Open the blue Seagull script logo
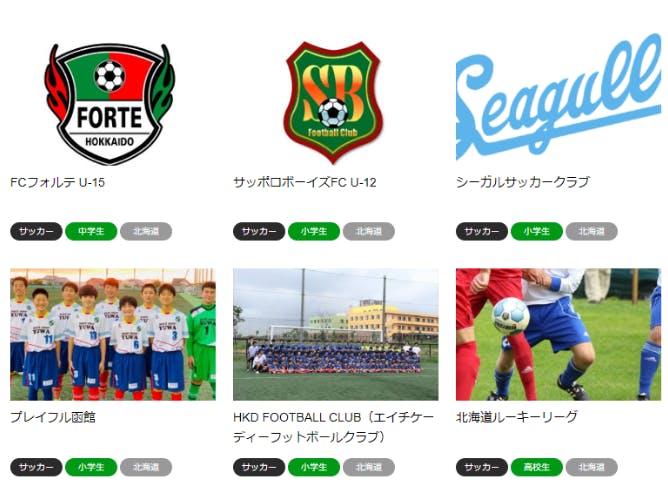The height and width of the screenshot is (500, 668). [558, 97]
